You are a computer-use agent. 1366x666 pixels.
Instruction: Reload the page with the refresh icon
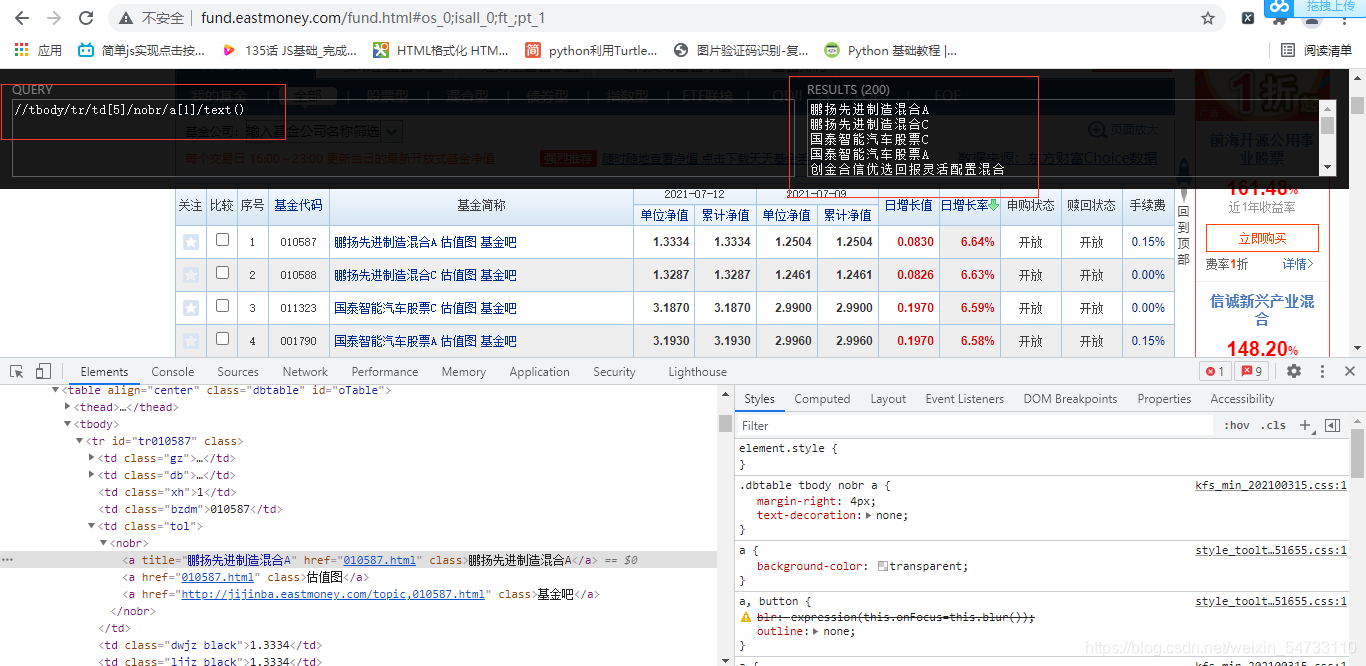point(86,18)
